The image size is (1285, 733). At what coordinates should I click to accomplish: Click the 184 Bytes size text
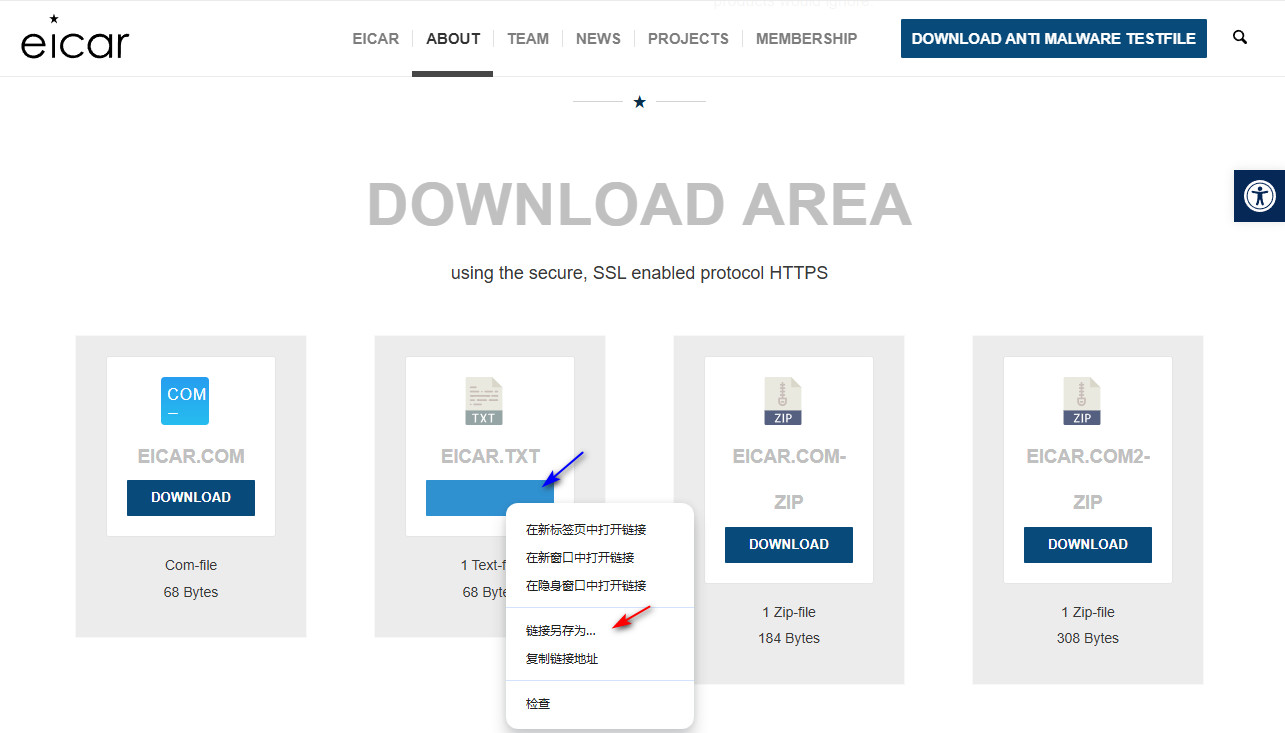point(789,639)
